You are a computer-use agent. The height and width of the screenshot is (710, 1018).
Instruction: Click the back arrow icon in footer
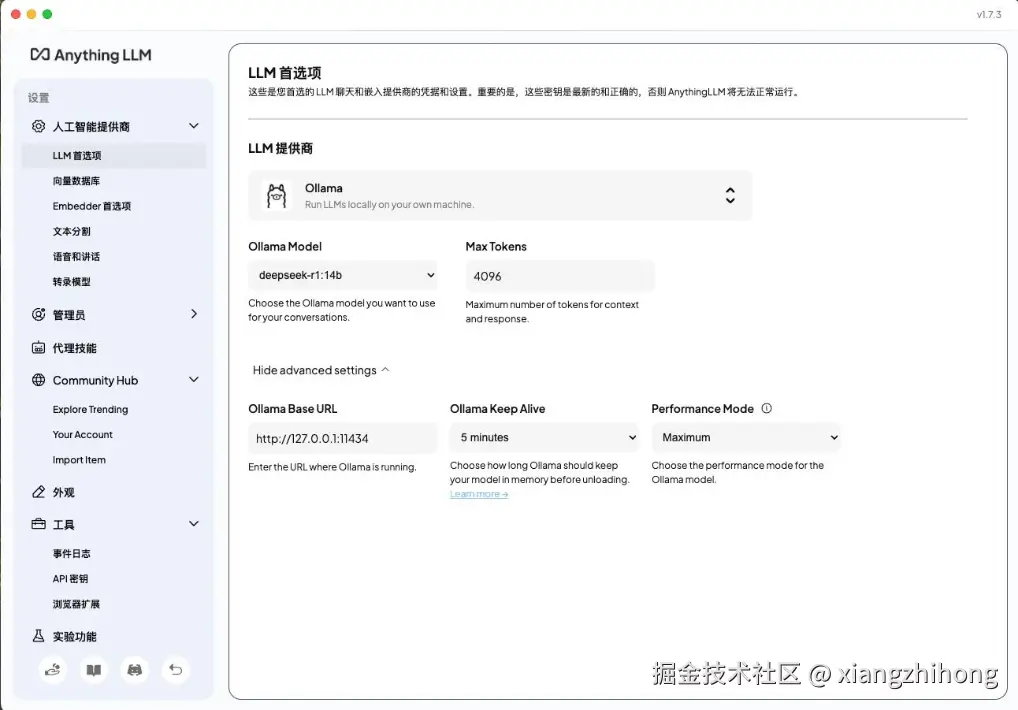pos(175,670)
